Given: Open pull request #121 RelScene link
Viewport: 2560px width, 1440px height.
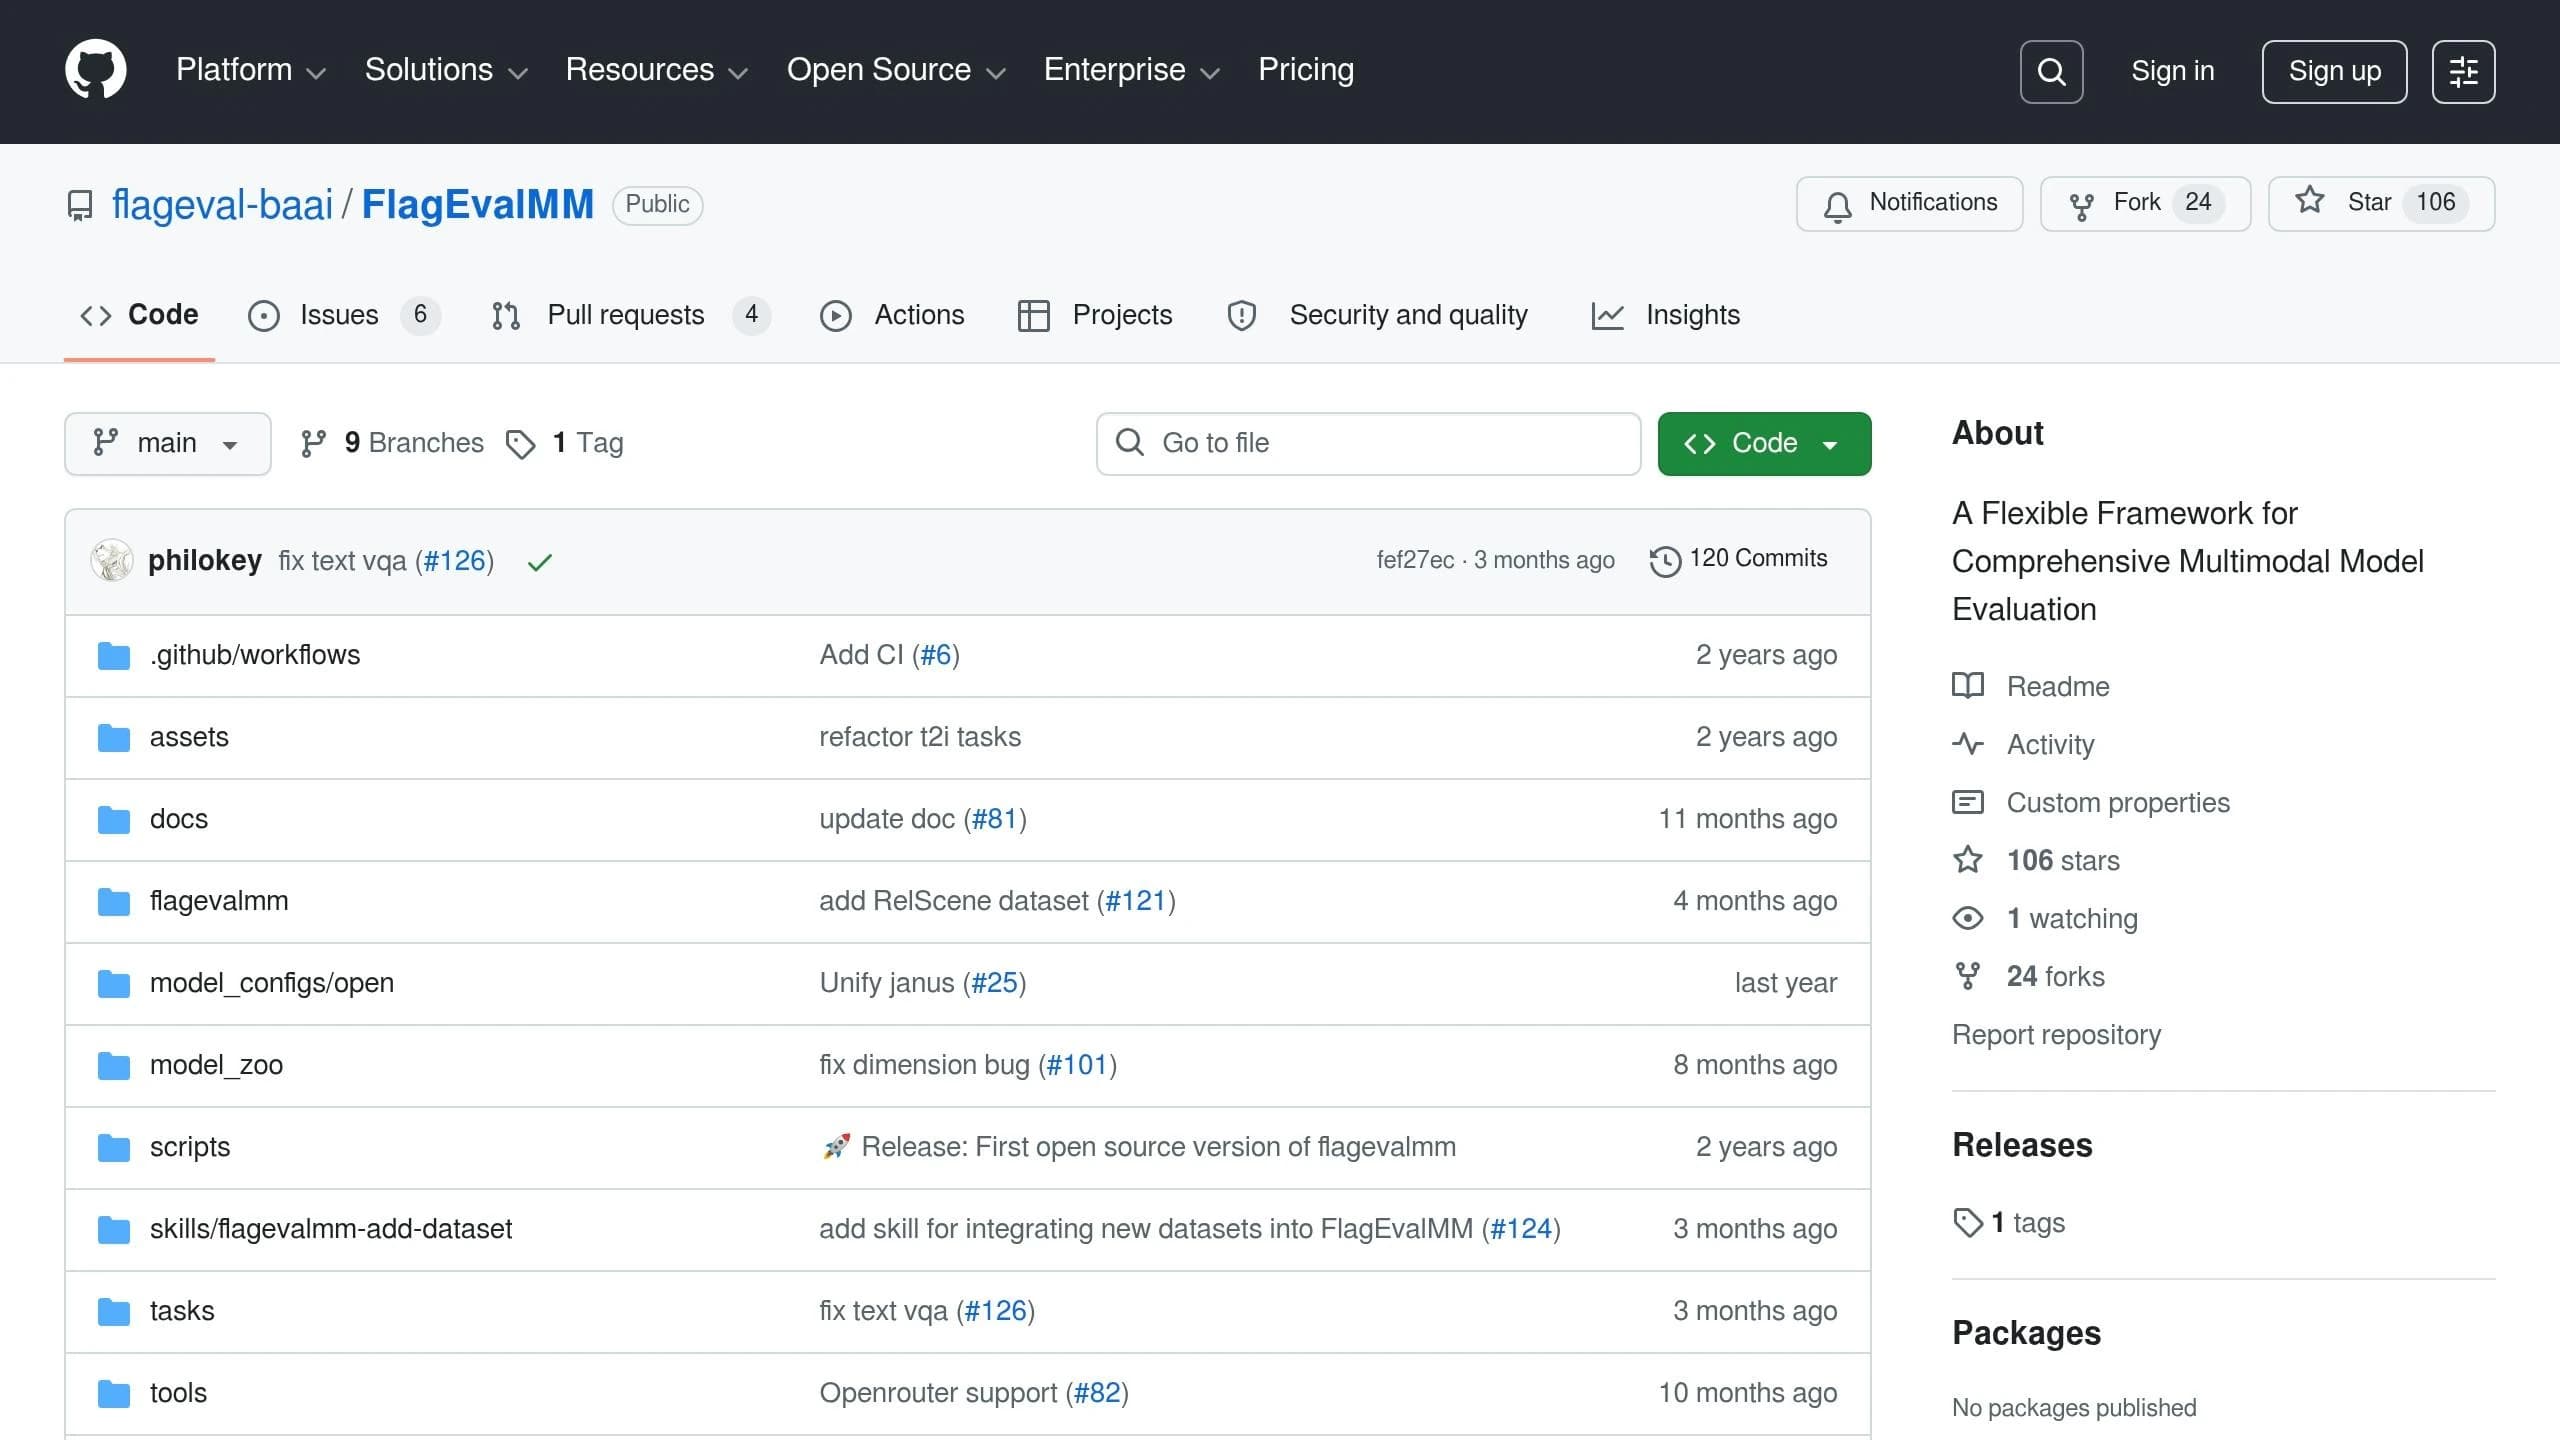Looking at the screenshot, I should pyautogui.click(x=1135, y=901).
